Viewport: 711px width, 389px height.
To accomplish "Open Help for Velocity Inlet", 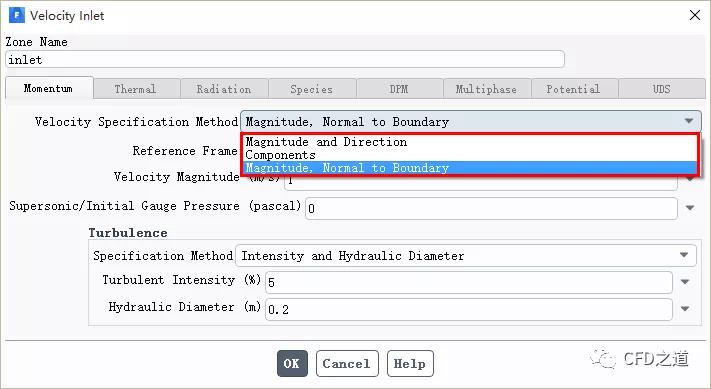I will (410, 364).
